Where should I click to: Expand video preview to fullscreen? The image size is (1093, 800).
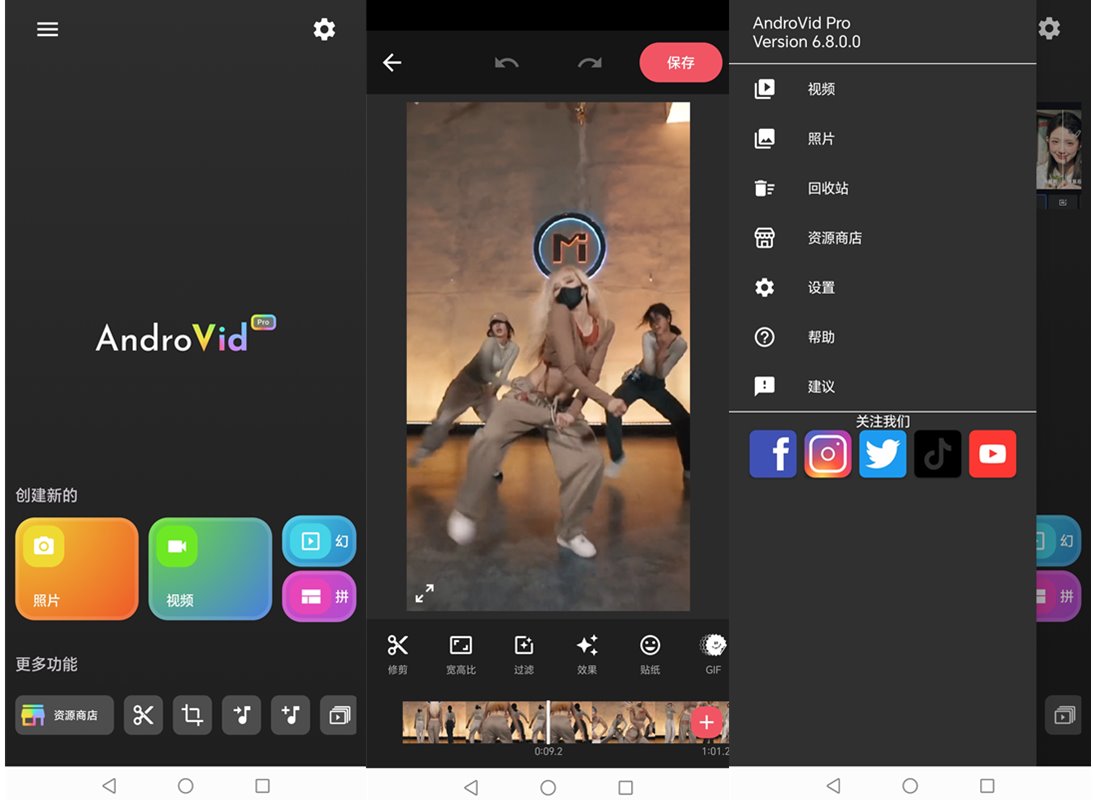425,594
